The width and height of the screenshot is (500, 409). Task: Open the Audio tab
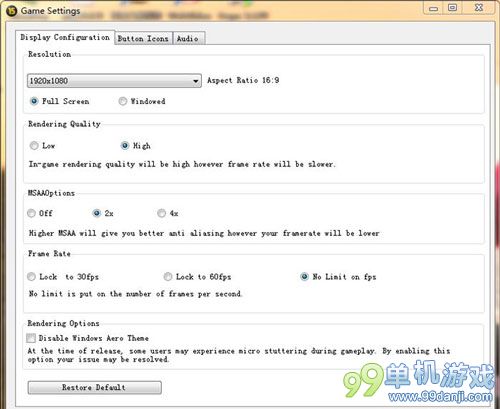188,39
